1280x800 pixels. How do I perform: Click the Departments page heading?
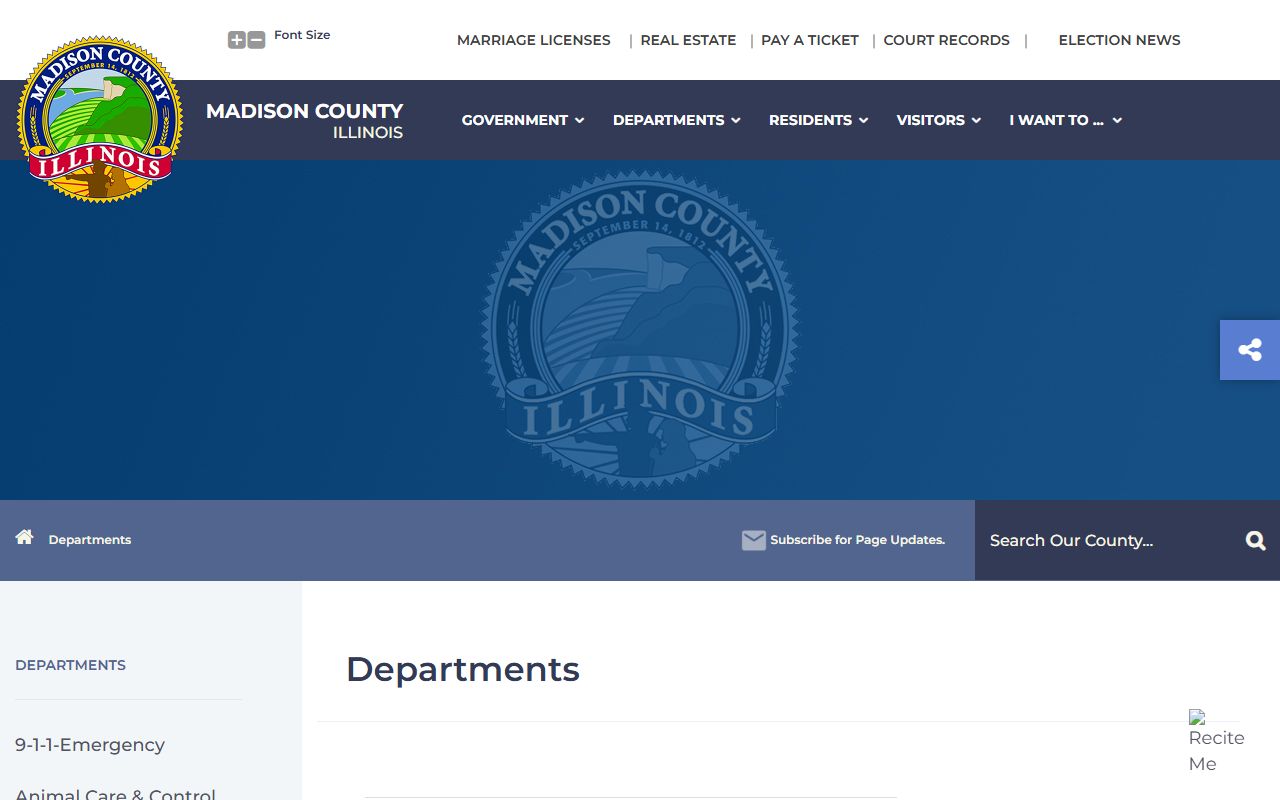tap(463, 669)
